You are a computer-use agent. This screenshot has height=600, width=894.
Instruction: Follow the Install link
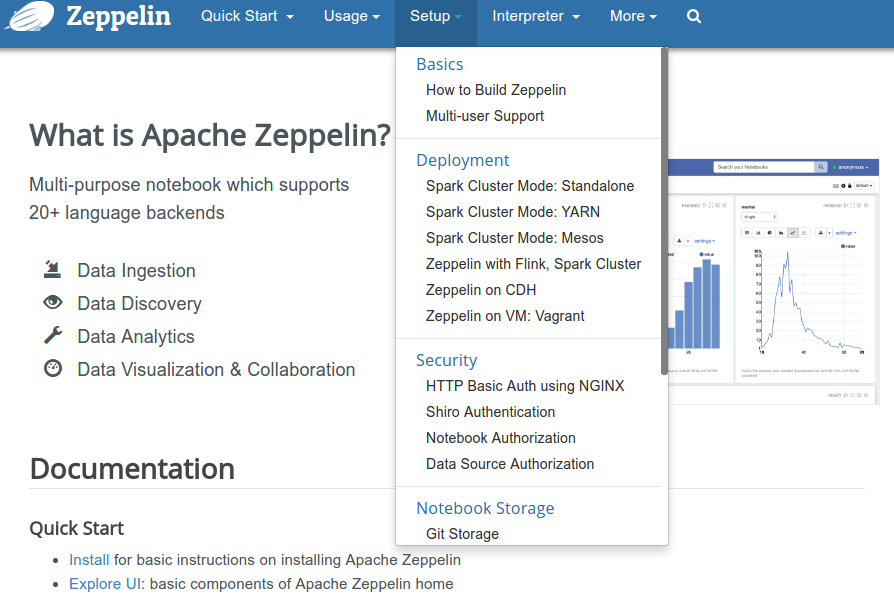tap(89, 560)
